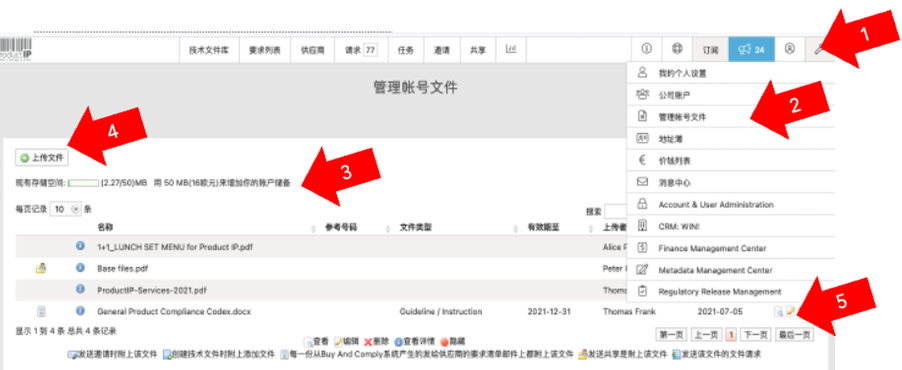902x370 pixels.
Task: Click the storage space progress bar
Action: pos(83,183)
